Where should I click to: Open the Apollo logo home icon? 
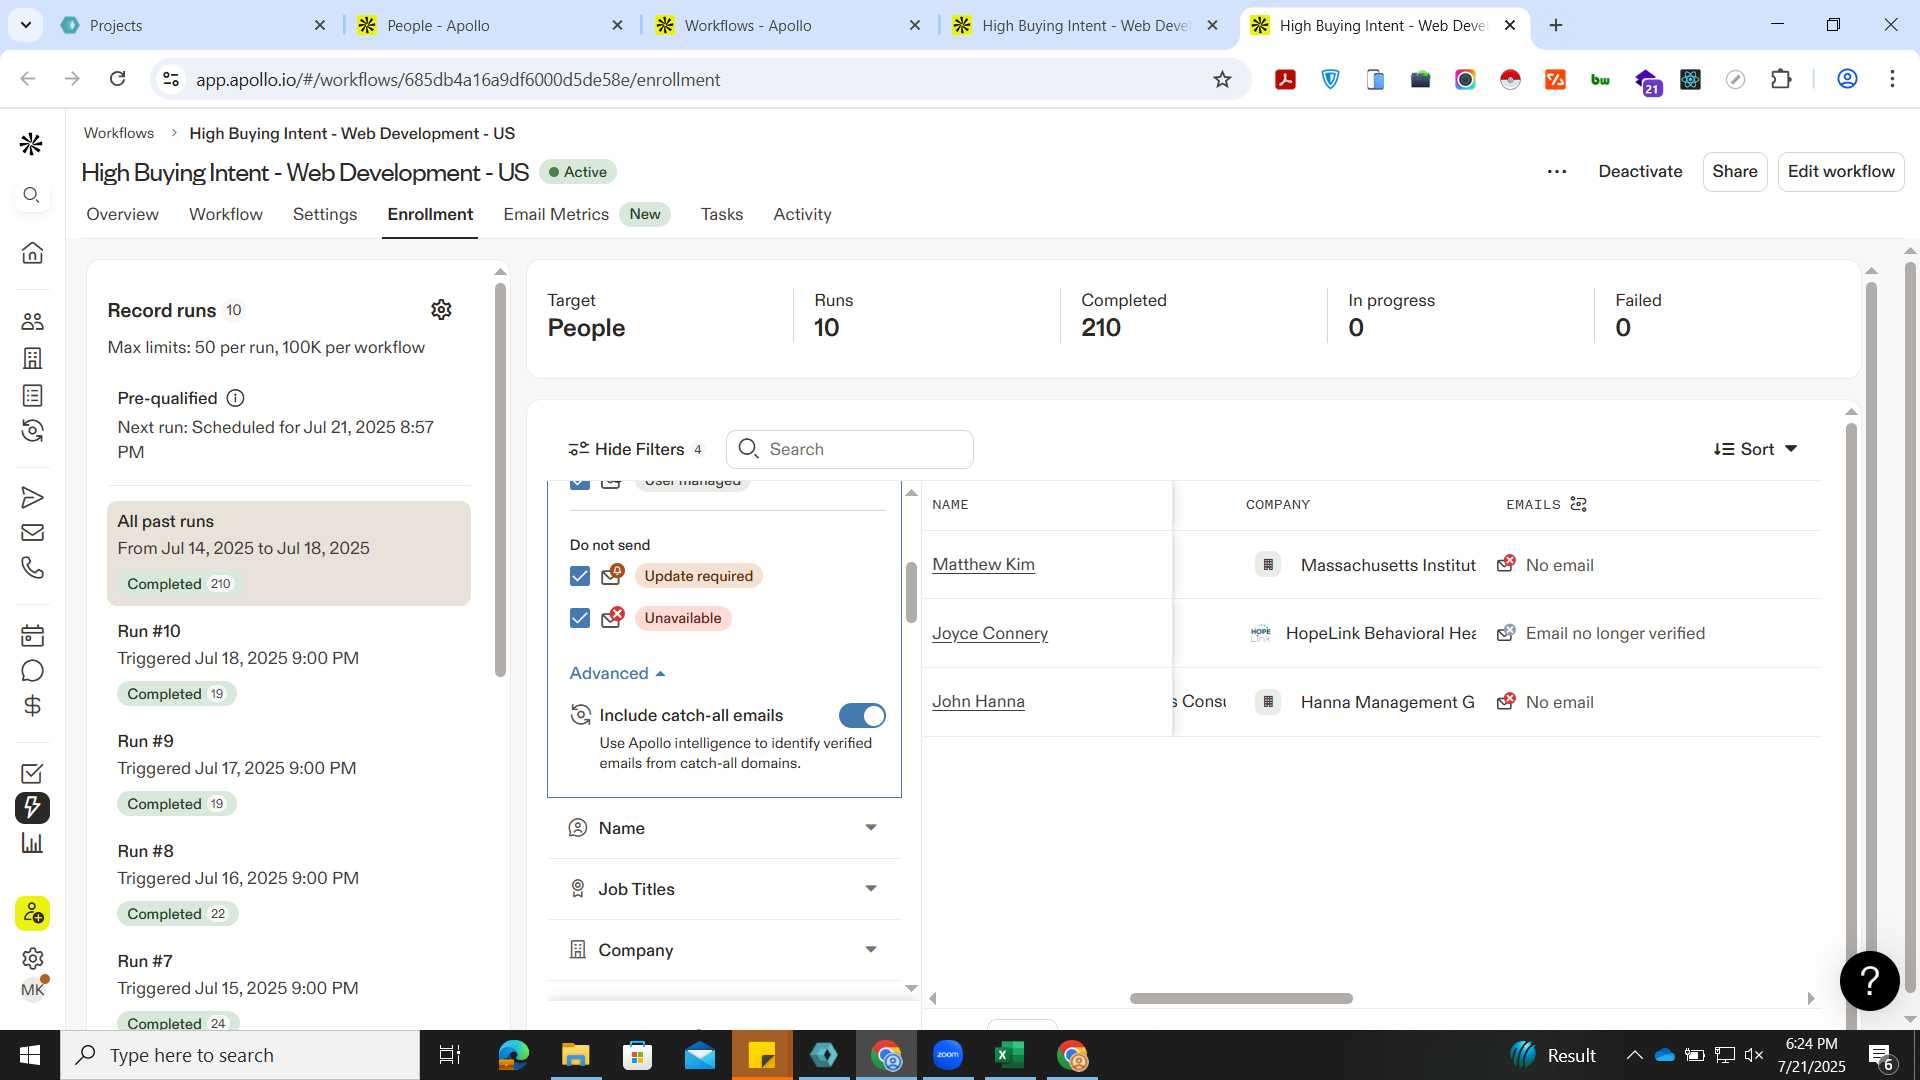tap(31, 144)
